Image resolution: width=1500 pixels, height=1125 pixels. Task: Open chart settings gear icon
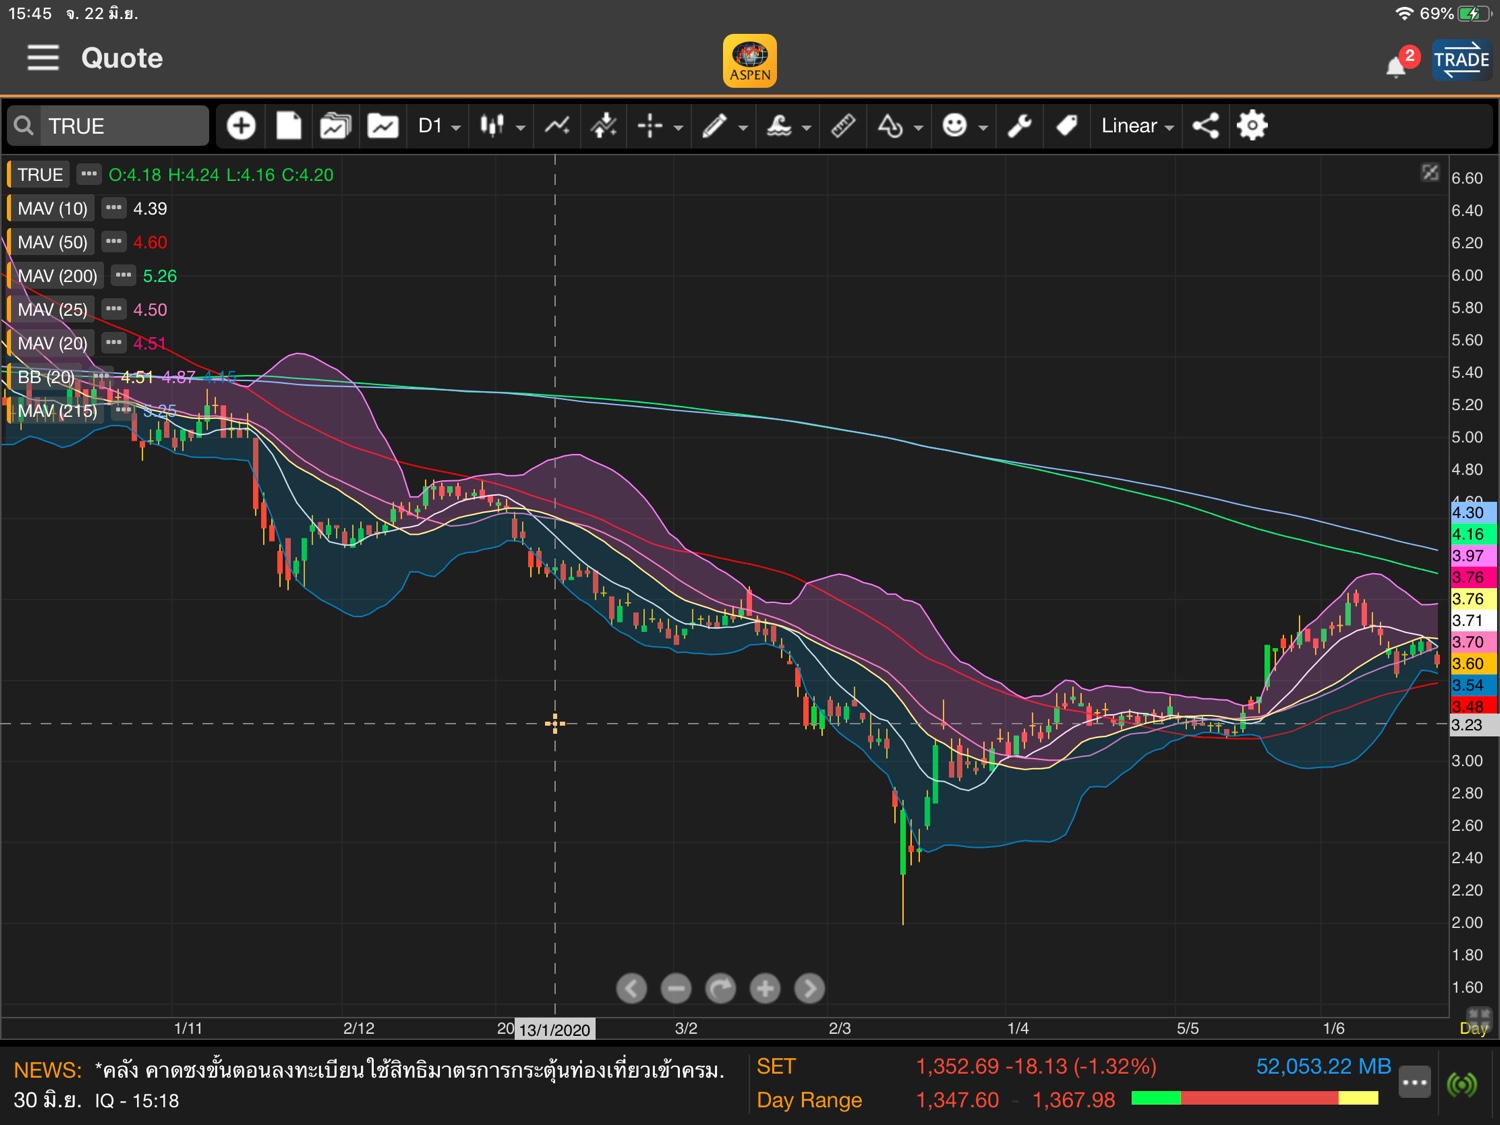1252,126
